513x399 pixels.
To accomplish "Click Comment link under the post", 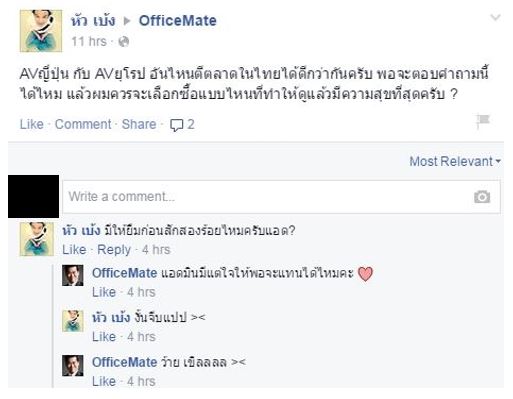I will pyautogui.click(x=83, y=124).
